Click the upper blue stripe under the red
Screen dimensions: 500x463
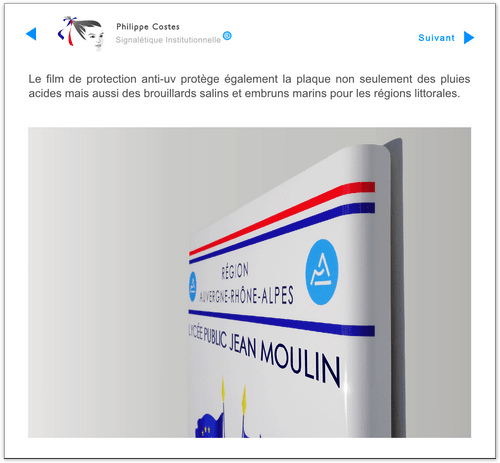(282, 233)
